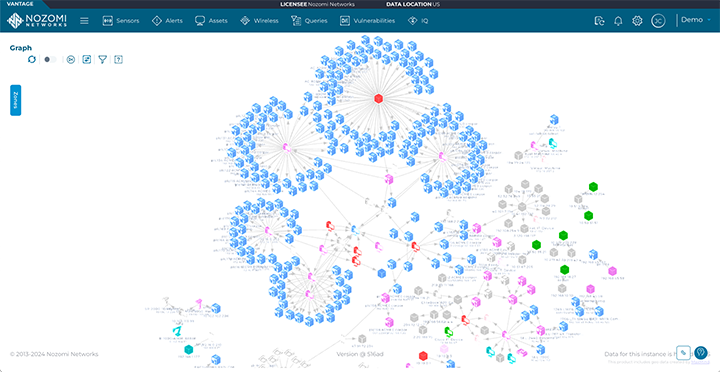Open the Sensors menu
Screen dimensions: 720x372
(x=121, y=21)
